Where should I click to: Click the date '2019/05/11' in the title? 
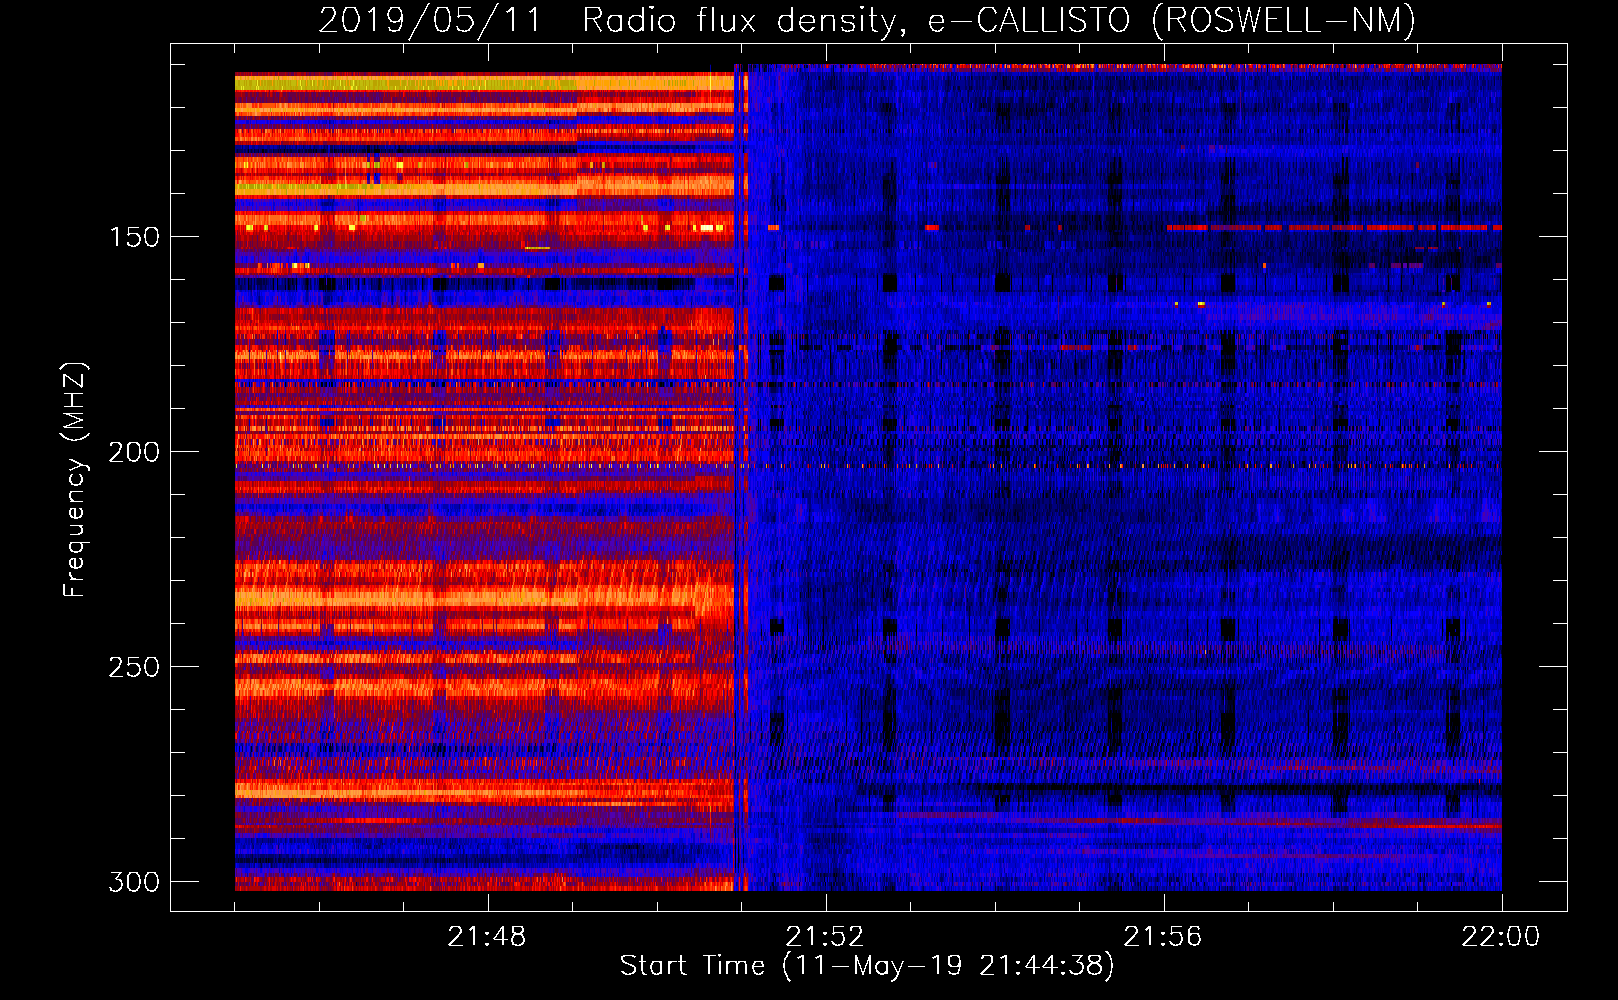coord(430,20)
